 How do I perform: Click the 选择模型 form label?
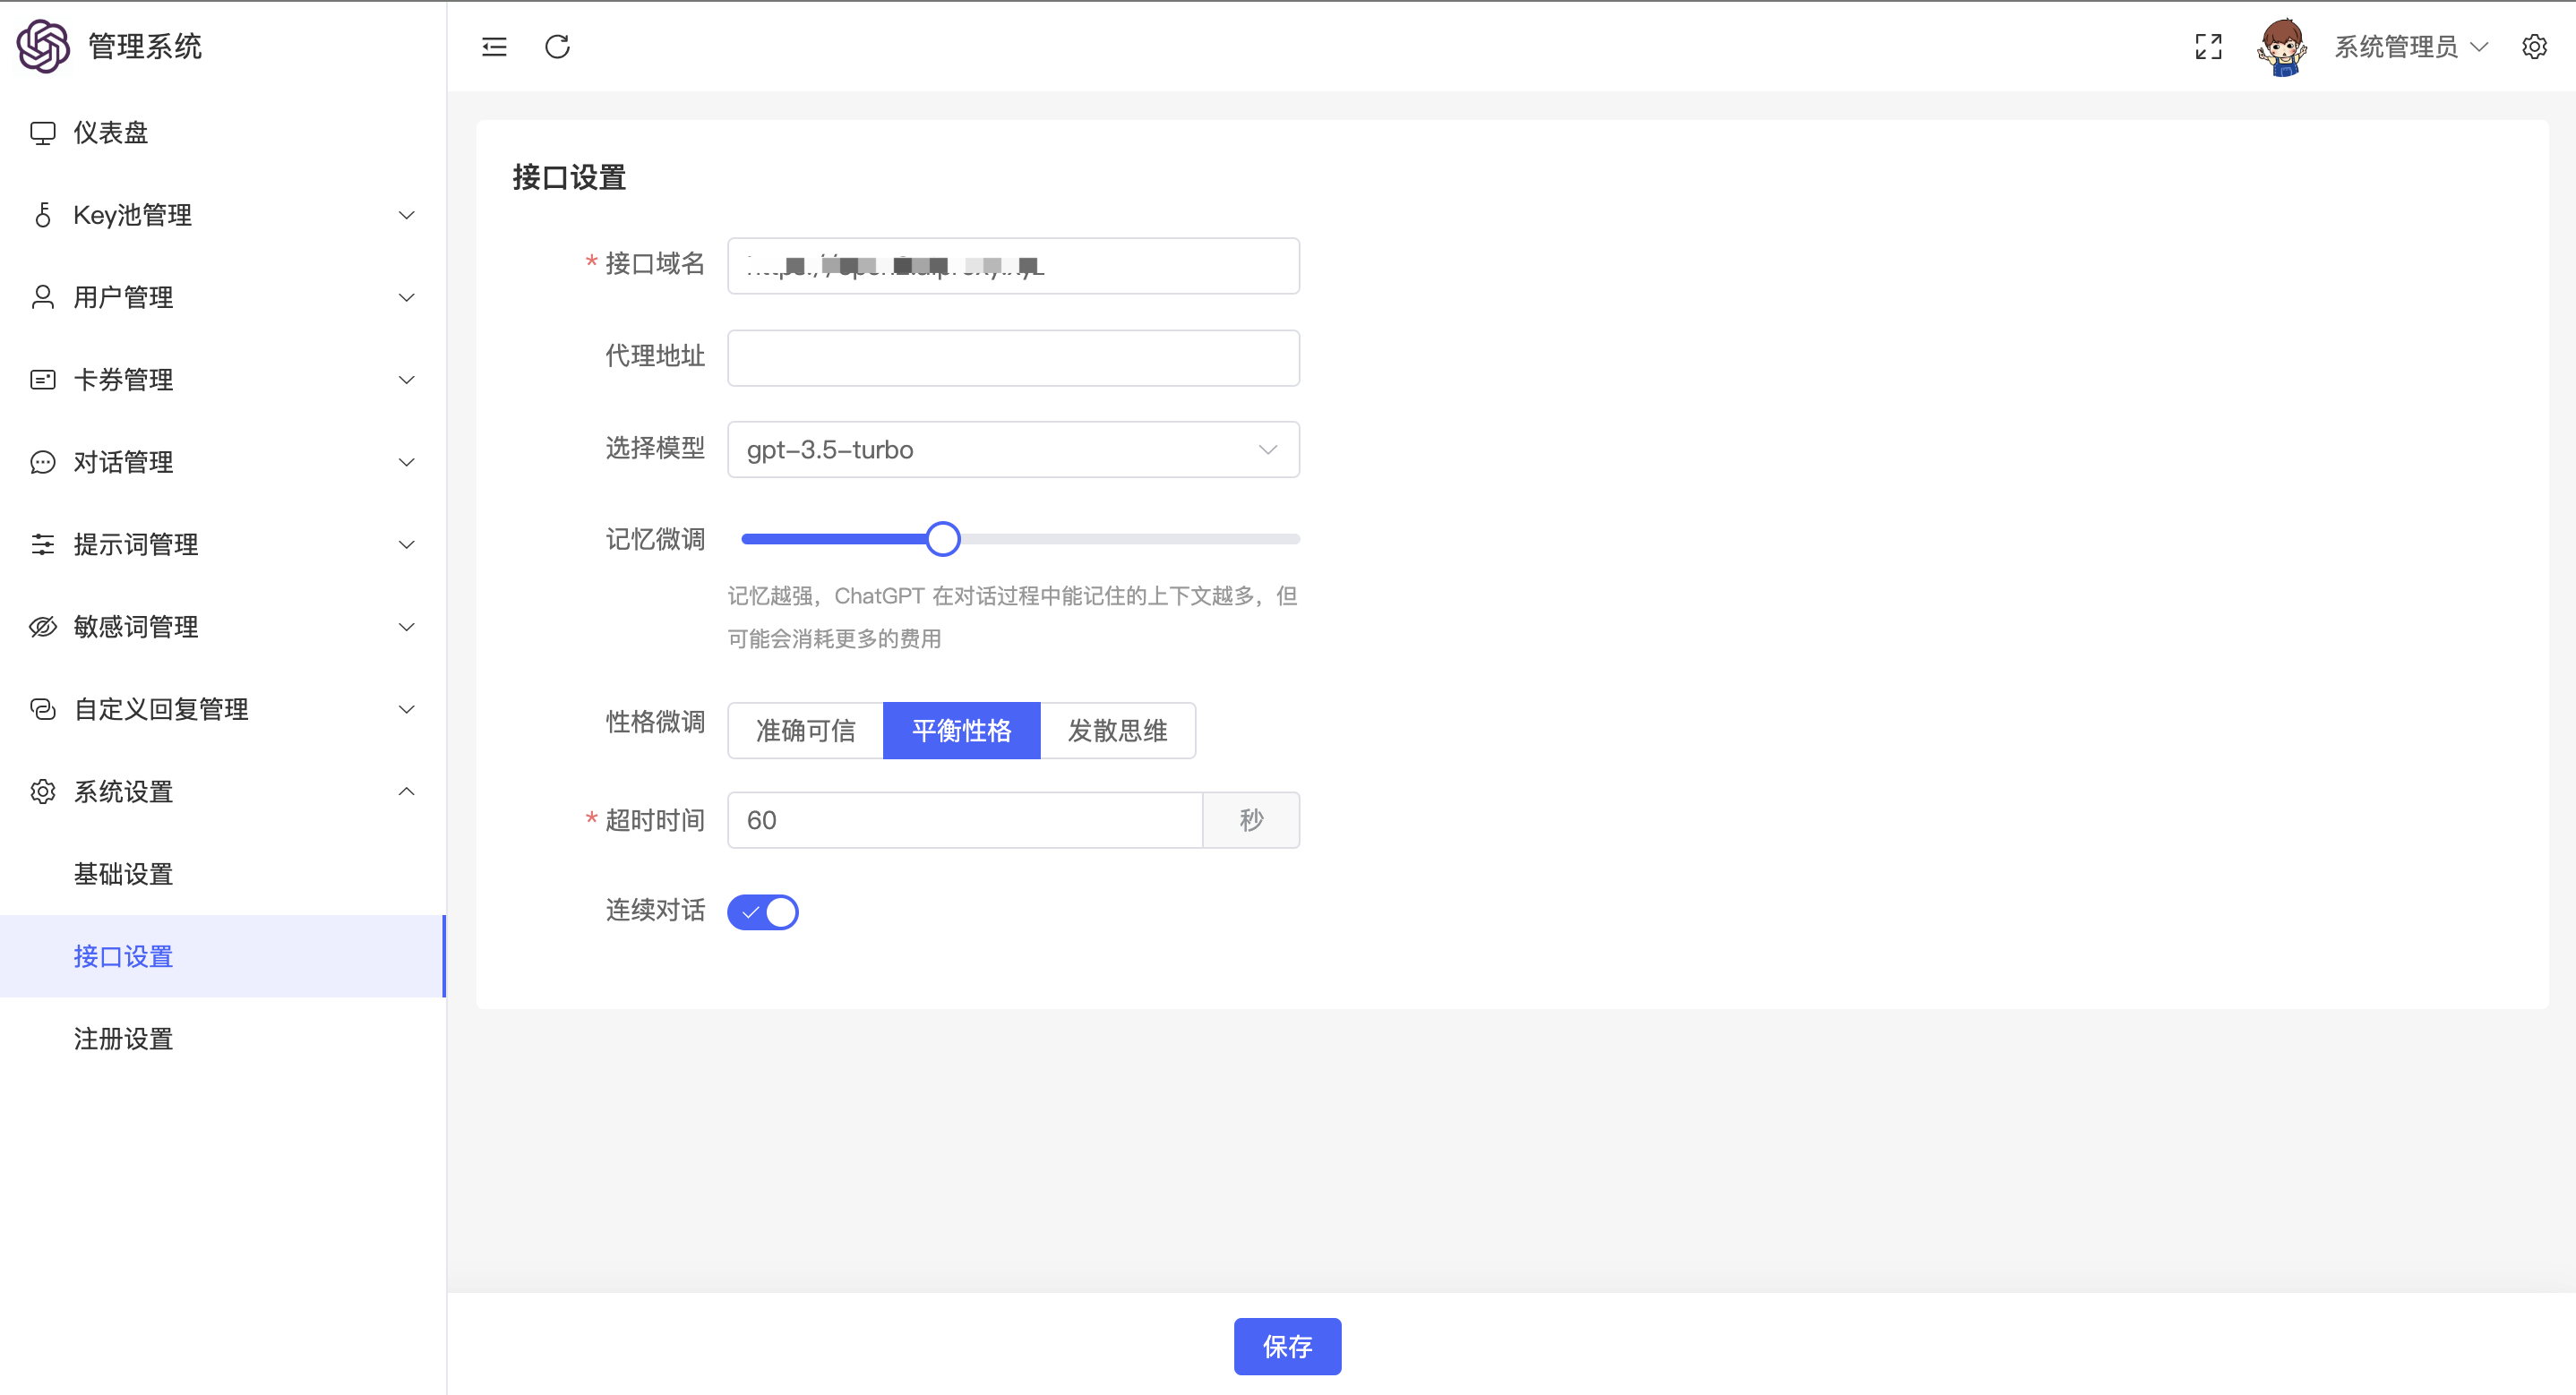(x=655, y=448)
